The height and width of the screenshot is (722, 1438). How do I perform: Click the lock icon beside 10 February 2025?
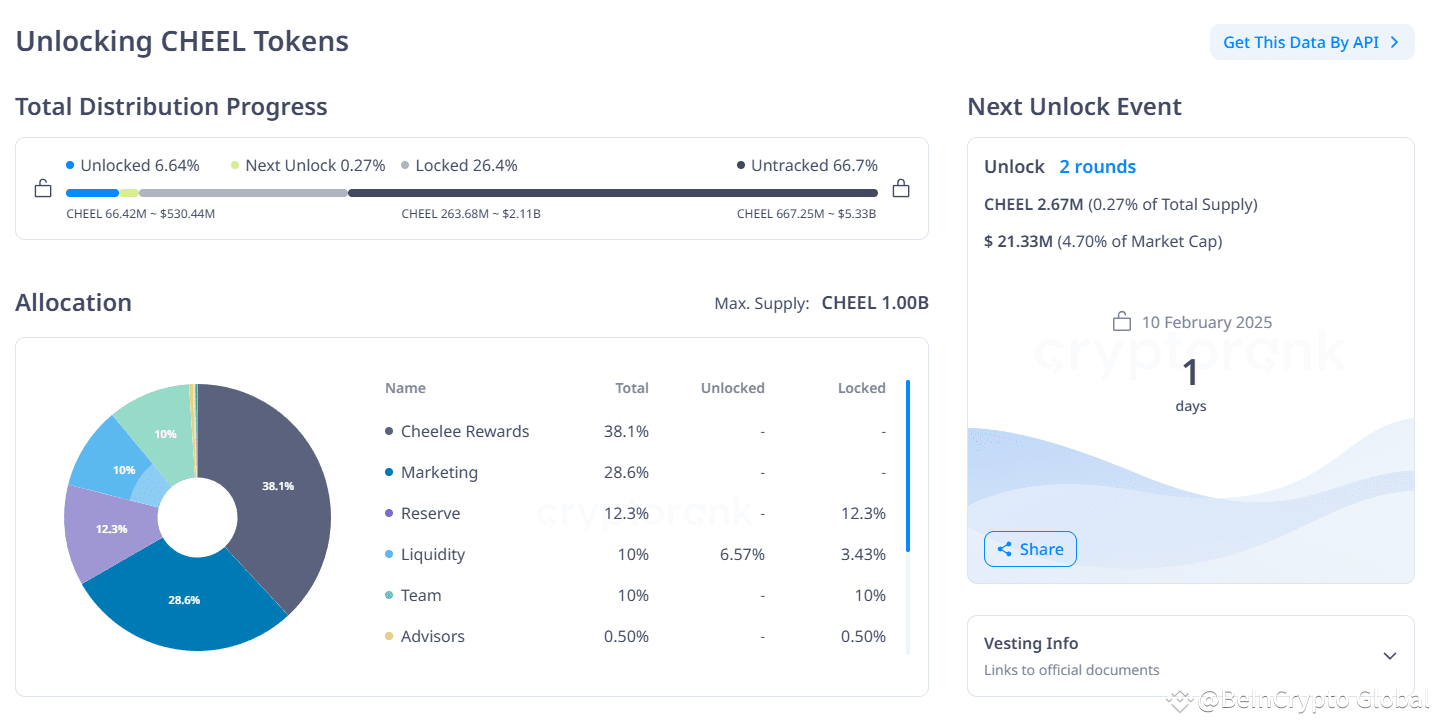[1121, 321]
